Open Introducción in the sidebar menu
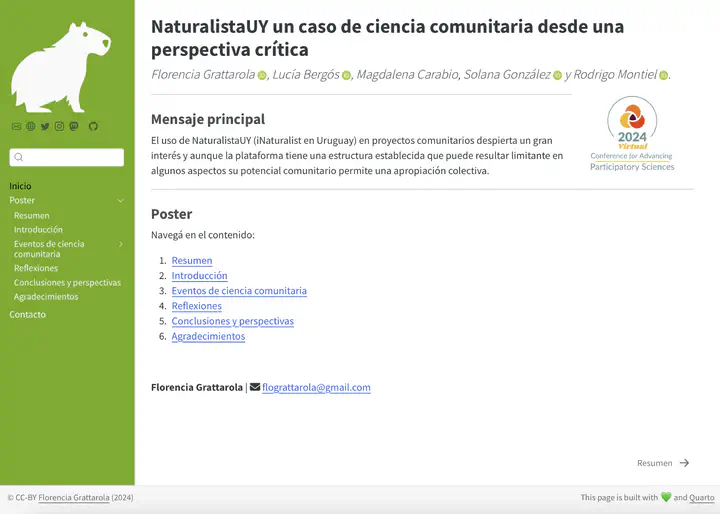The height and width of the screenshot is (514, 720). pos(38,230)
